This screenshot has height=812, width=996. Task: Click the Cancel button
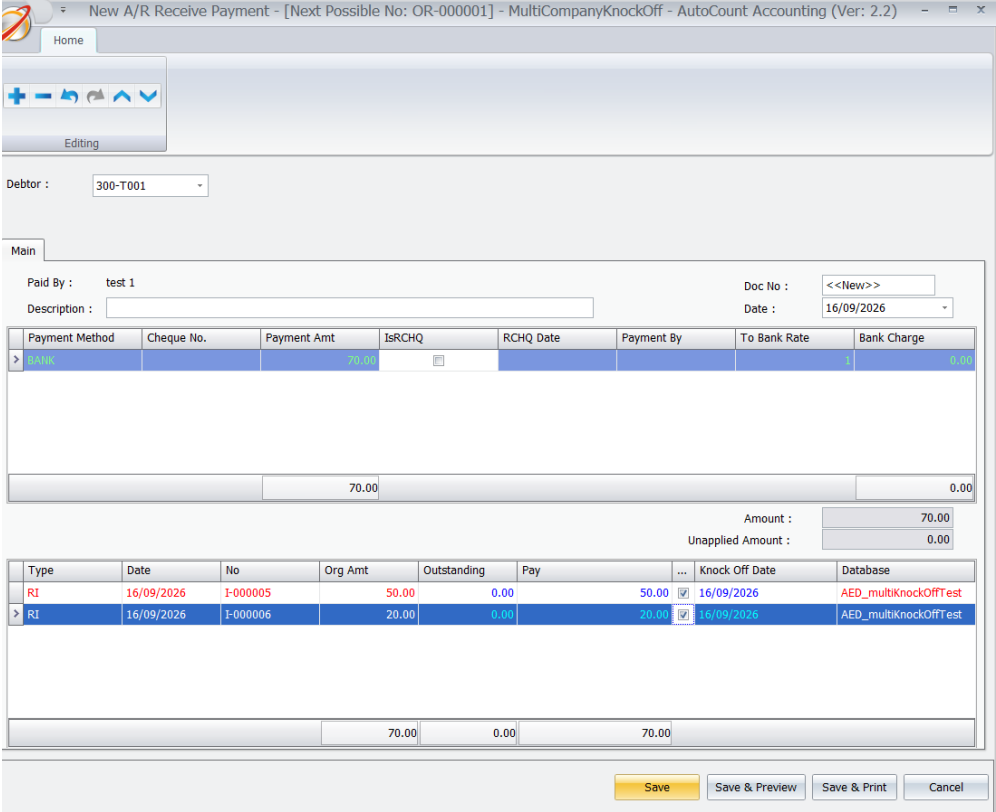coord(946,787)
